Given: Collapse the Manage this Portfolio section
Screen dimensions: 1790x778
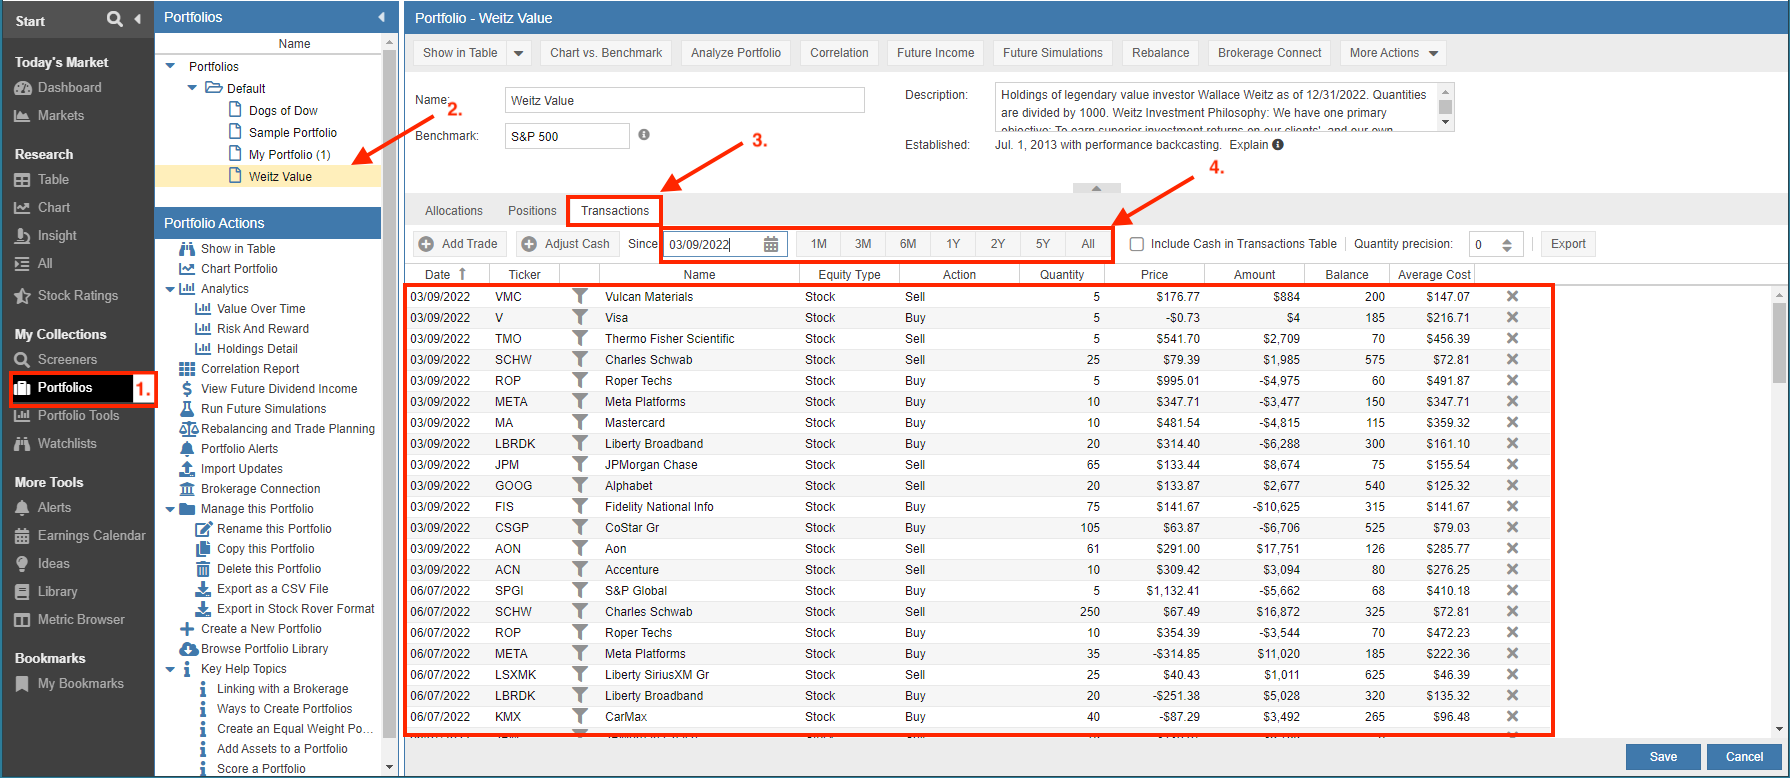Looking at the screenshot, I should (170, 509).
